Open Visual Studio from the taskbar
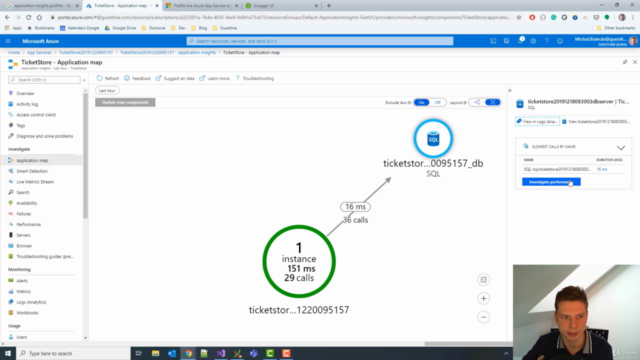640x360 pixels. pos(221,353)
